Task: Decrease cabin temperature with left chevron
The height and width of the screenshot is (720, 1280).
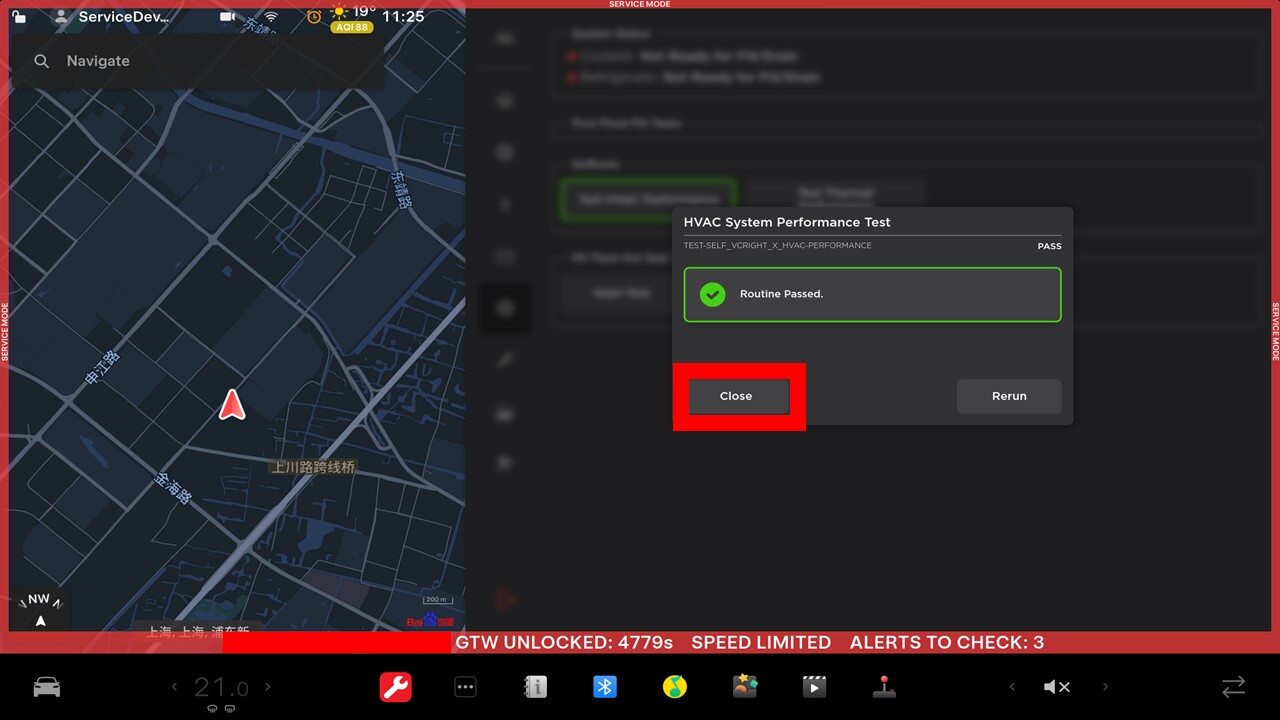Action: pyautogui.click(x=175, y=687)
